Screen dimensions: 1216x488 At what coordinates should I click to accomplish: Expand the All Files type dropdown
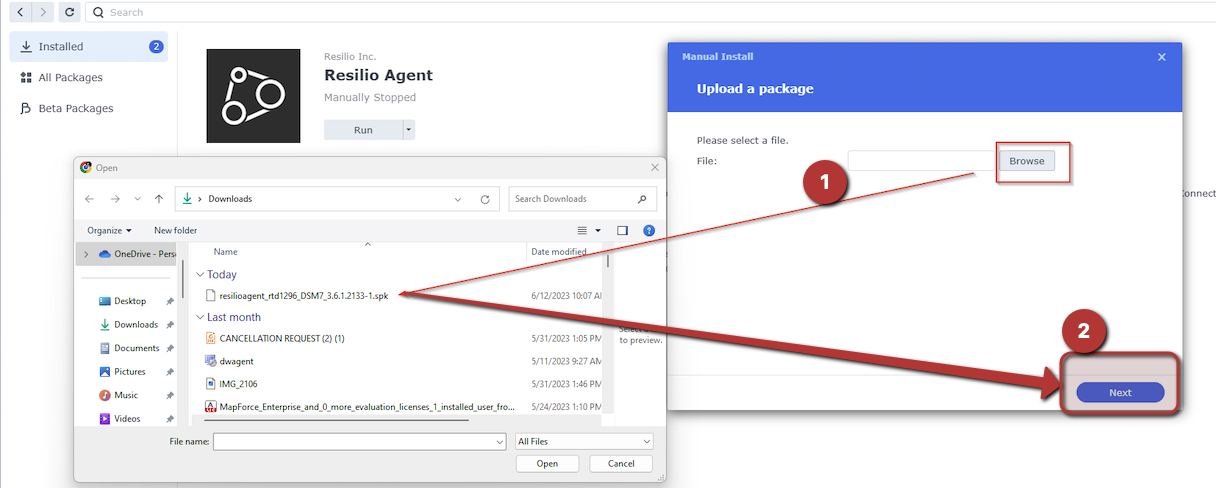pos(584,441)
